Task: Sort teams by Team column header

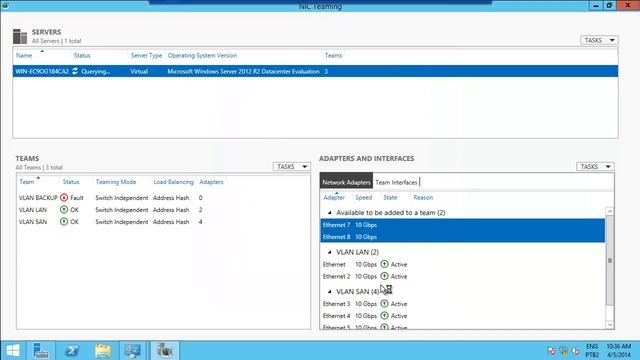Action: [x=27, y=182]
